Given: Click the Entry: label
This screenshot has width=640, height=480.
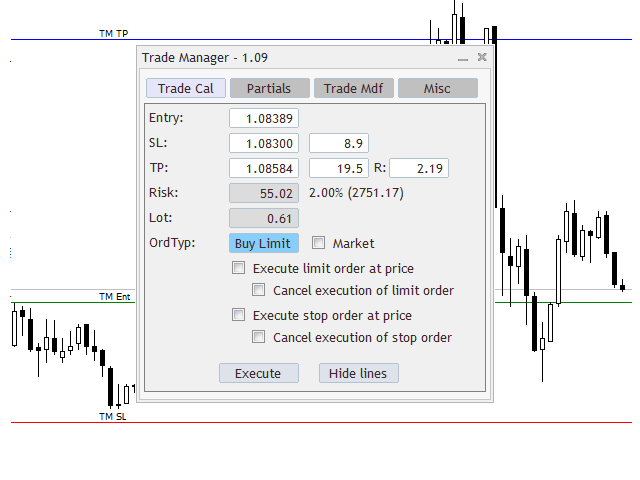Looking at the screenshot, I should coord(166,118).
